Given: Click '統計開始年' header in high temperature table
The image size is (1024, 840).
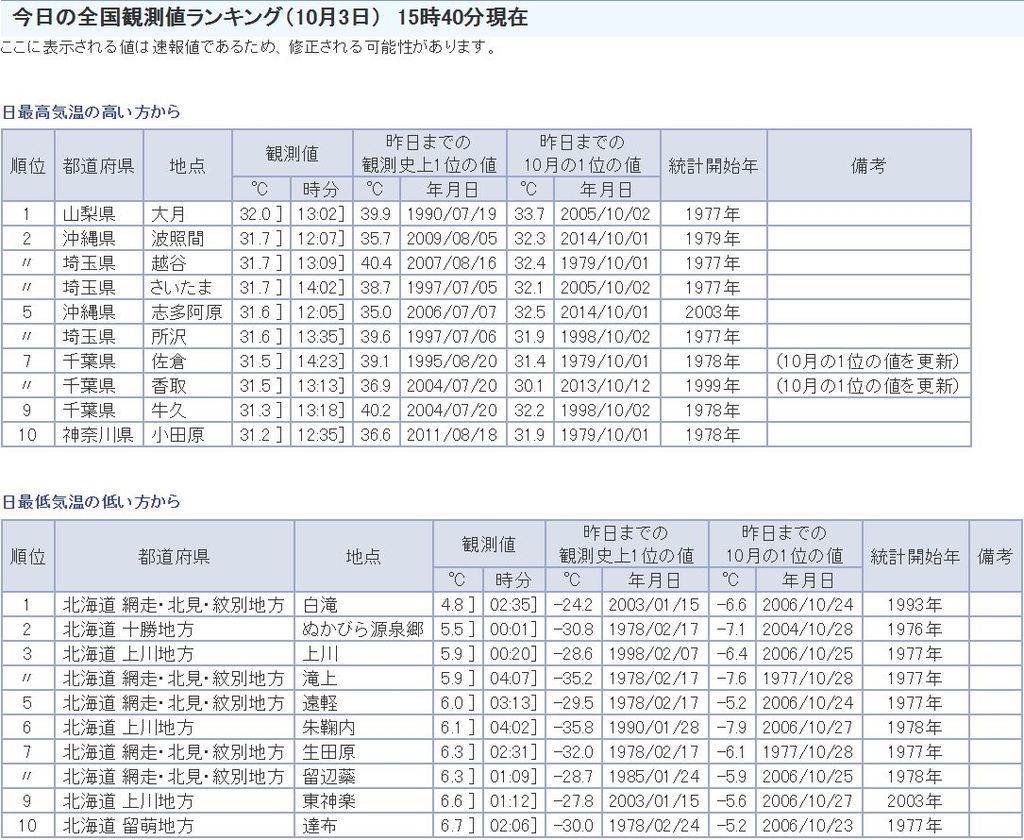Looking at the screenshot, I should [713, 166].
